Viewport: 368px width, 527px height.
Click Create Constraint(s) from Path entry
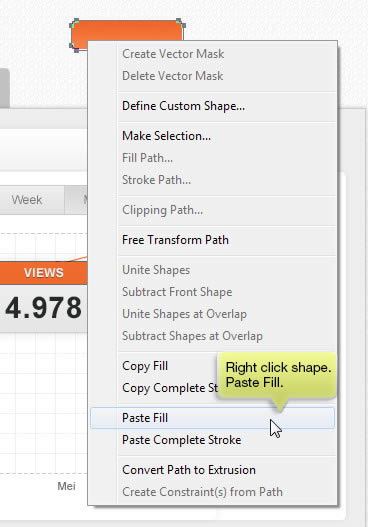(212, 492)
